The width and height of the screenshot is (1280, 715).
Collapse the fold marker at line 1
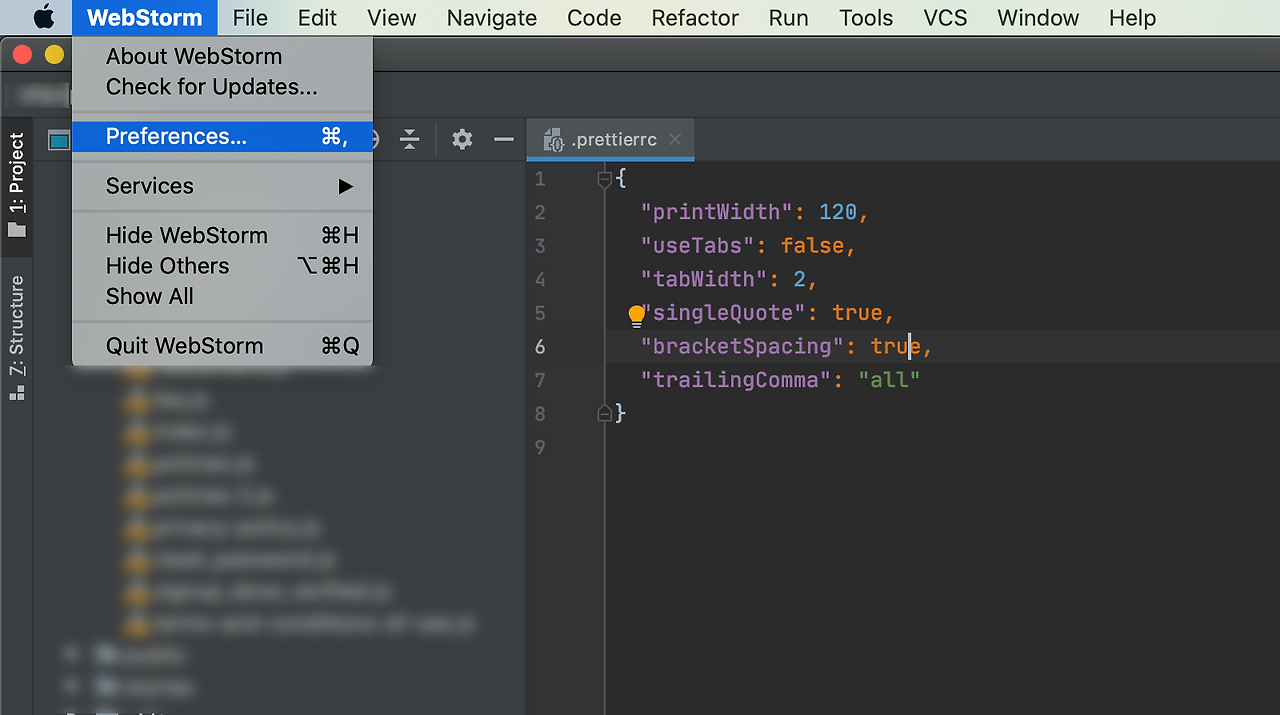point(604,180)
